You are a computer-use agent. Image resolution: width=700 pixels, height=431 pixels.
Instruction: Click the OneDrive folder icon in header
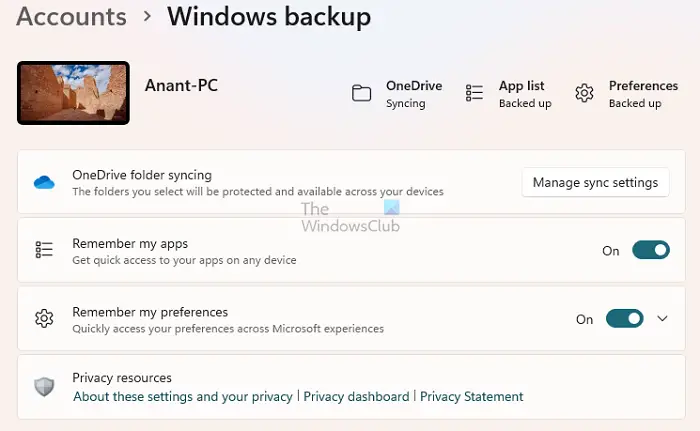pos(362,94)
